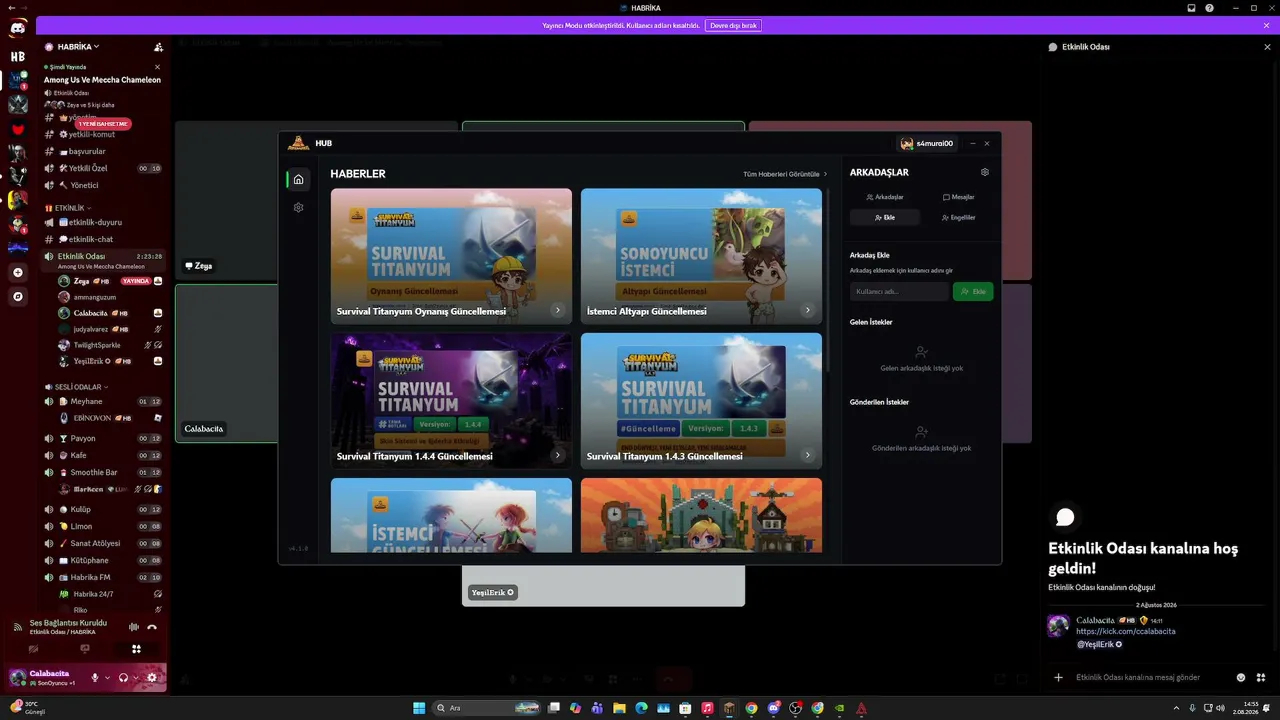This screenshot has width=1280, height=720.
Task: Open File Explorer from the taskbar
Action: 619,708
